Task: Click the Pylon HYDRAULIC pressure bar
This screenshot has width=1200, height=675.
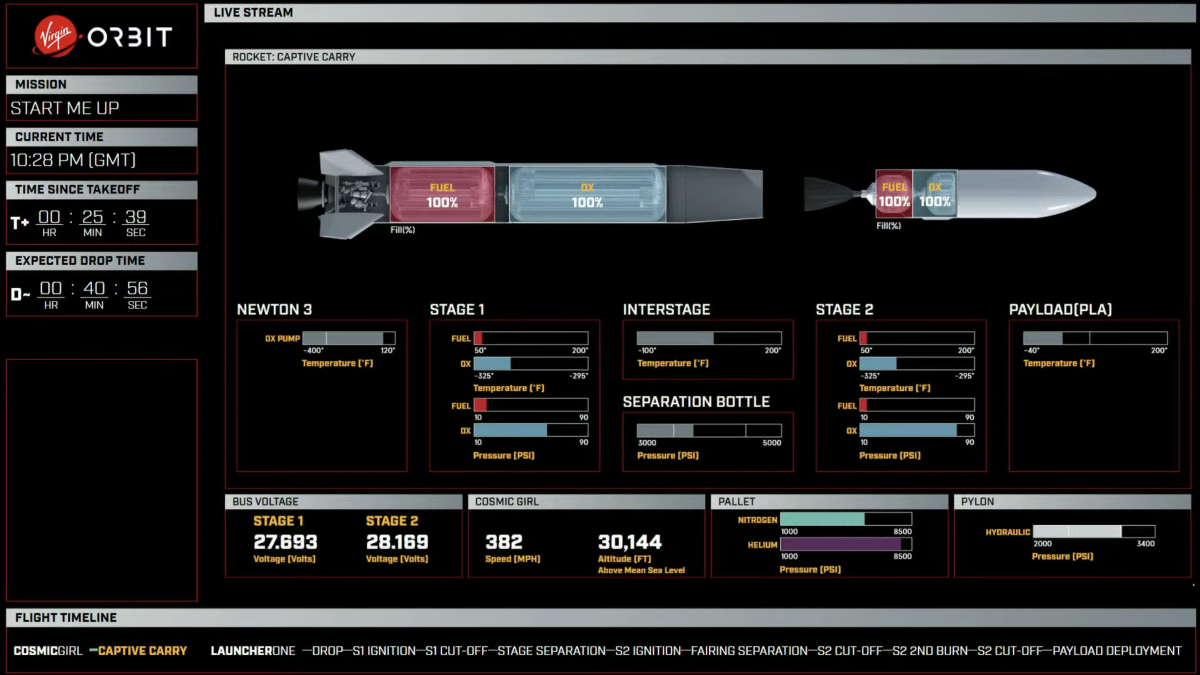Action: point(1094,532)
